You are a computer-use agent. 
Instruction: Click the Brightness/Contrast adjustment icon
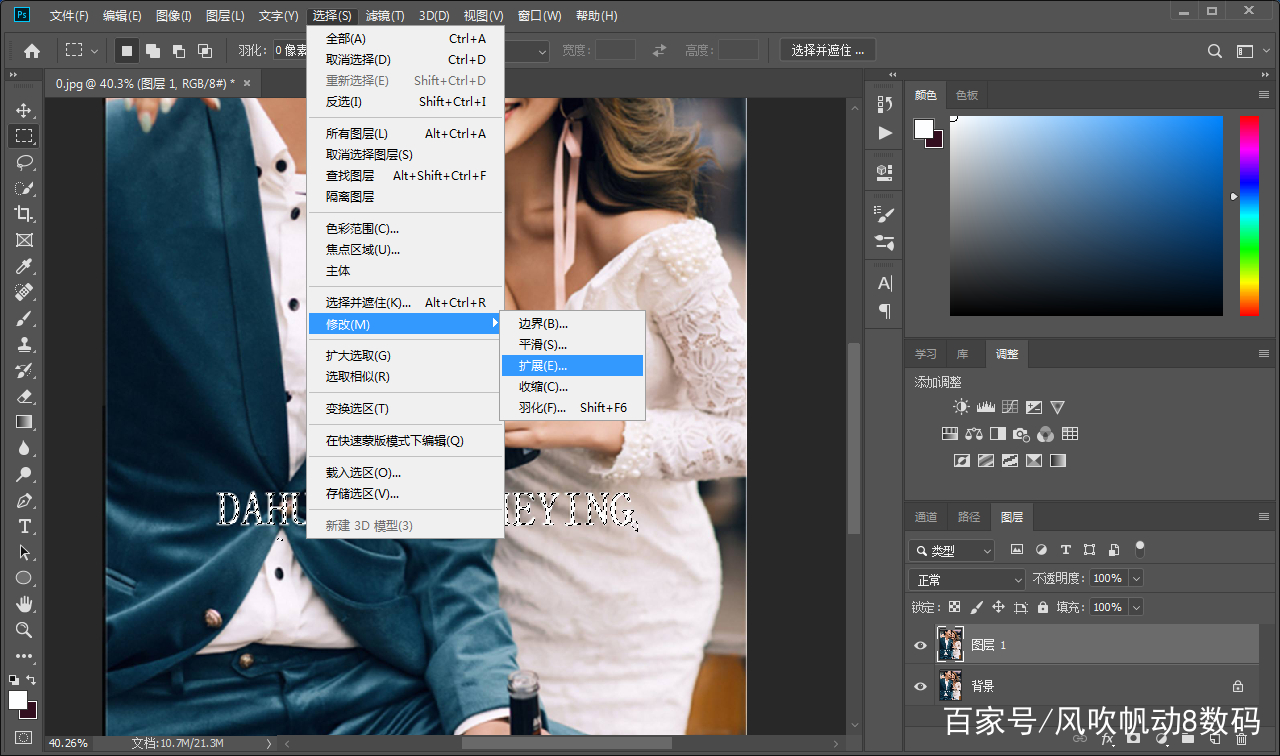coord(961,407)
